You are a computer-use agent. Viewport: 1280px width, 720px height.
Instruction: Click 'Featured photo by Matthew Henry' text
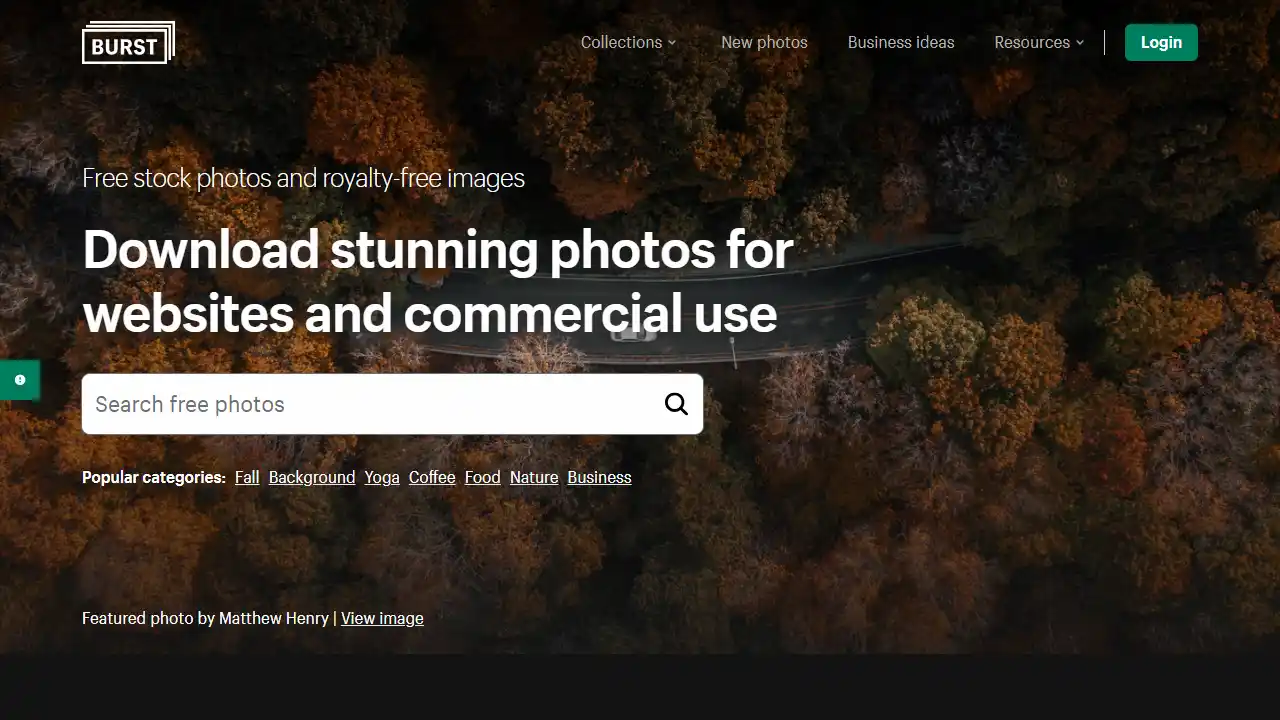[x=205, y=618]
